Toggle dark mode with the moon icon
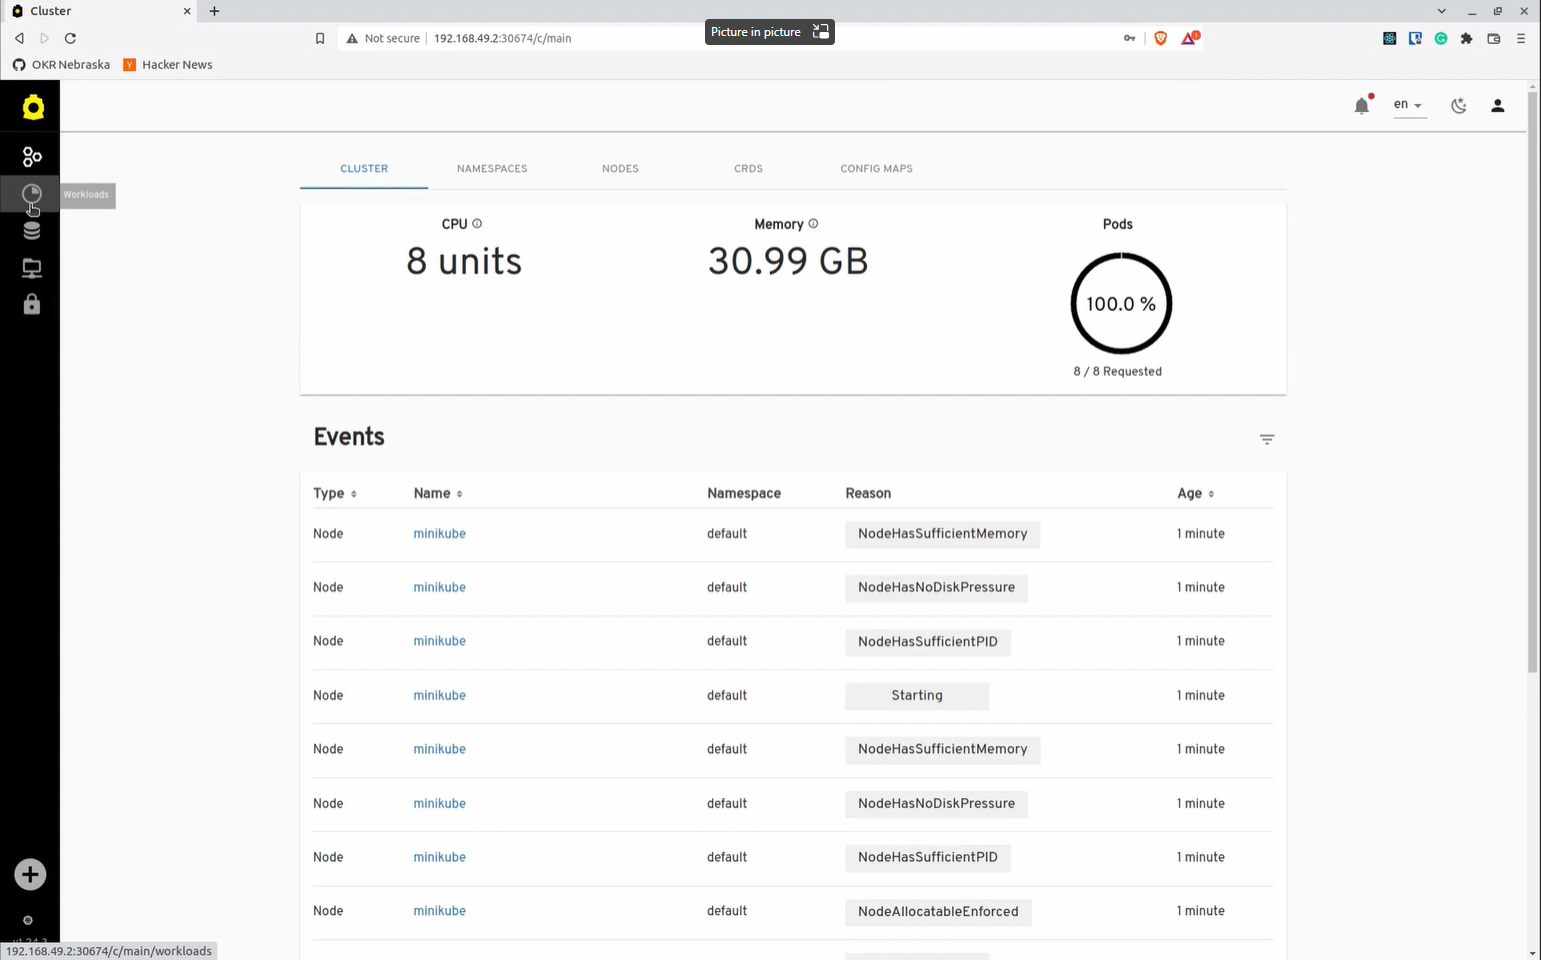This screenshot has height=960, width=1541. click(x=1458, y=104)
